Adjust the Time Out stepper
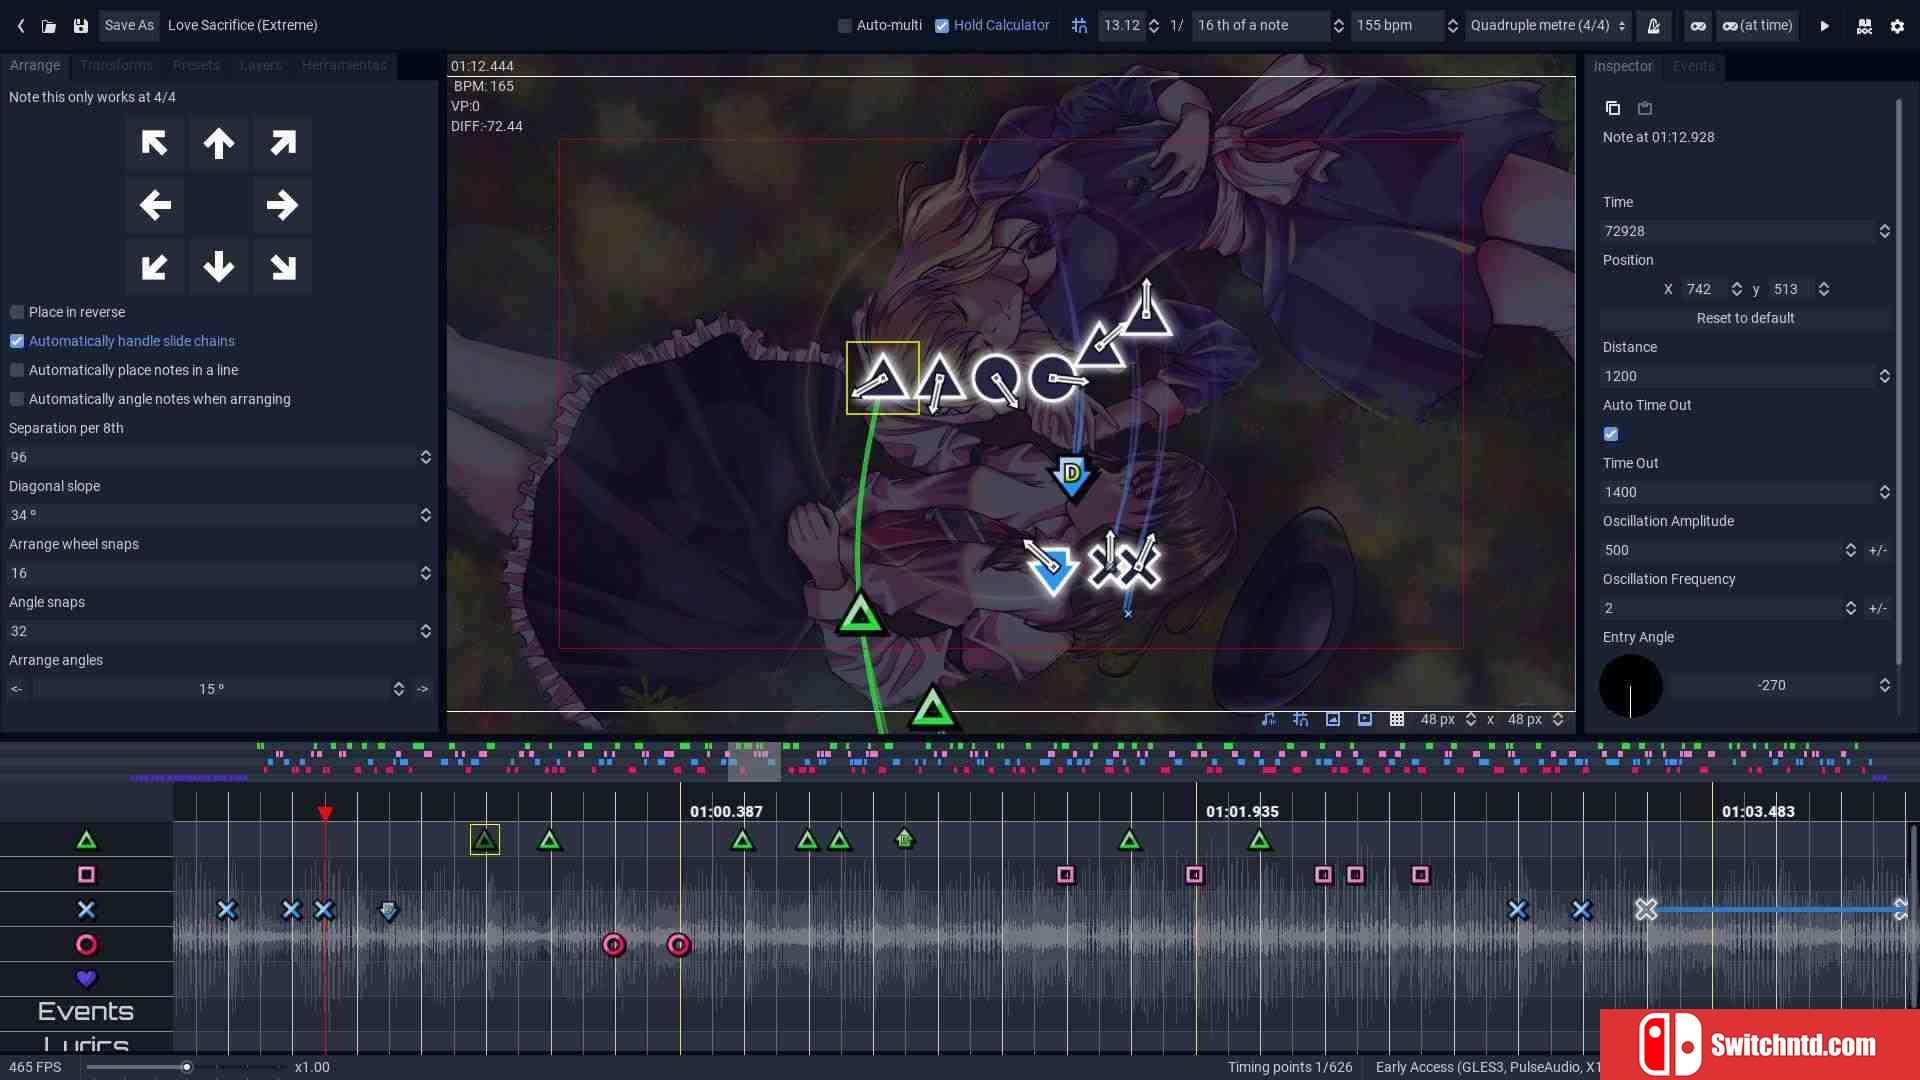The width and height of the screenshot is (1920, 1080). point(1885,492)
